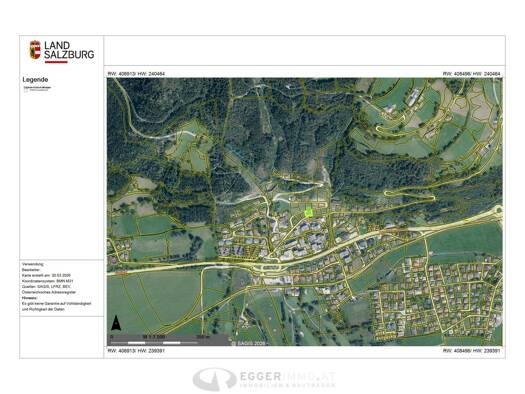Click the Land Salzburg coat of arms
Screen dimensions: 525x394
(35, 50)
